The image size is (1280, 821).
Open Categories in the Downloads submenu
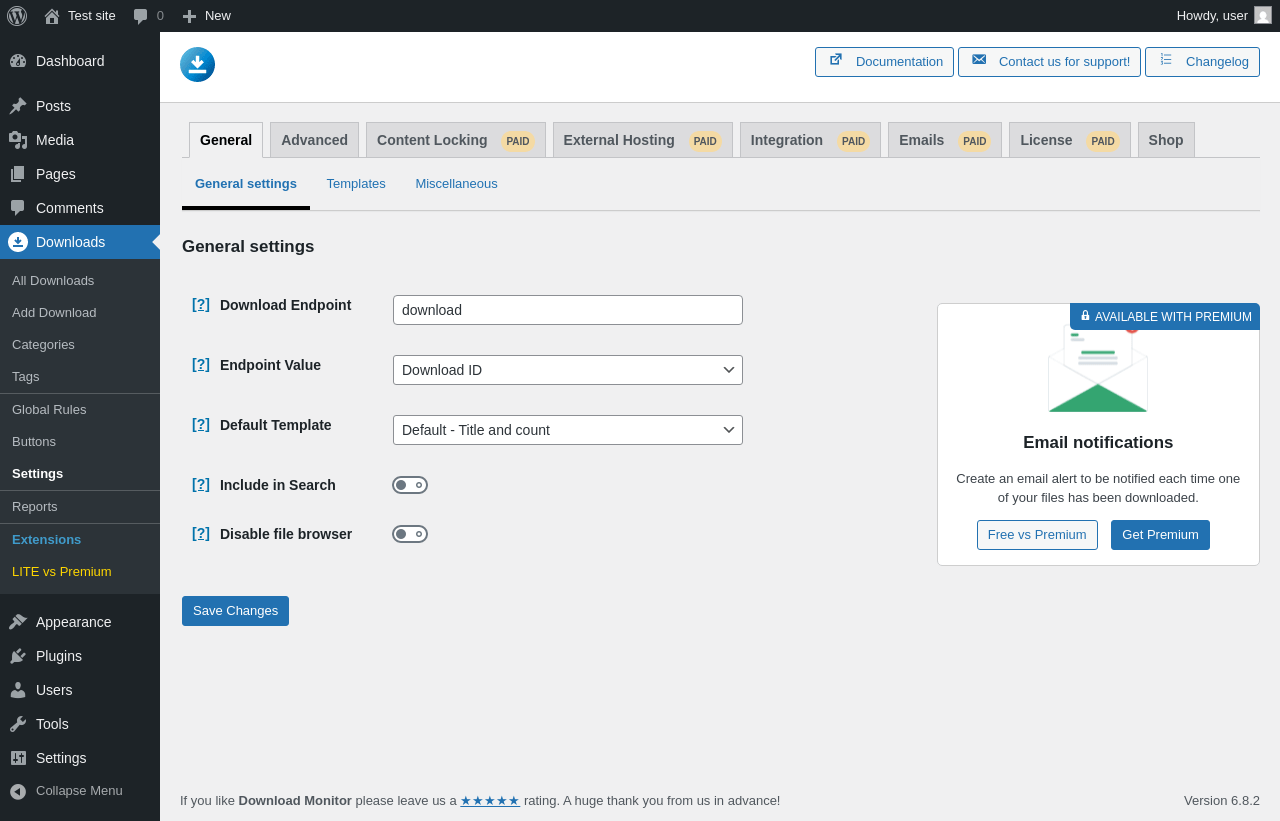80,345
